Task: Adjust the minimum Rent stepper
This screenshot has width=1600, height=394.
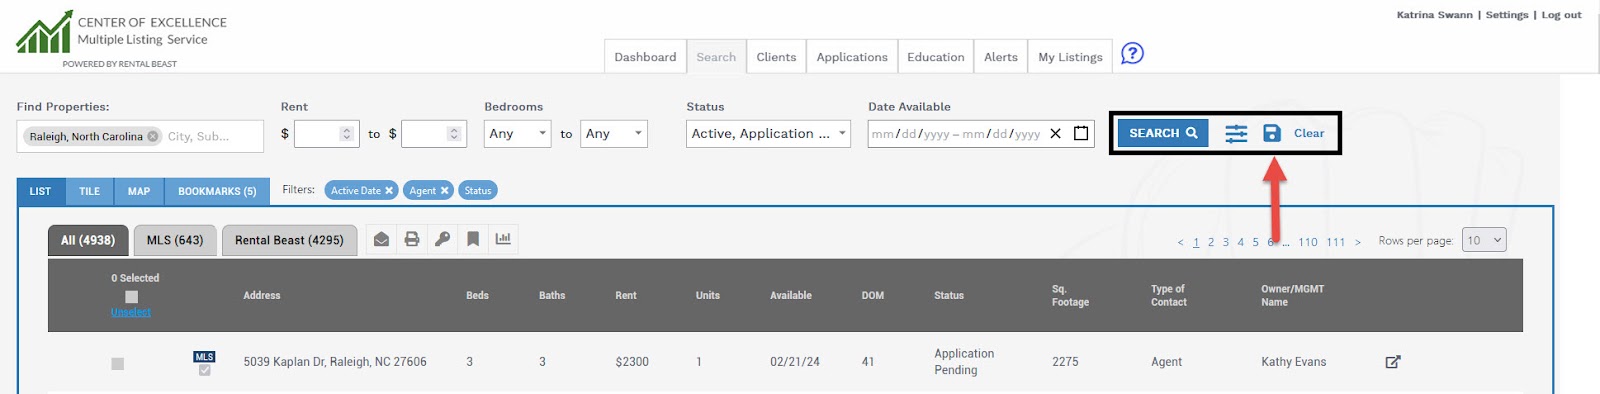Action: point(347,133)
